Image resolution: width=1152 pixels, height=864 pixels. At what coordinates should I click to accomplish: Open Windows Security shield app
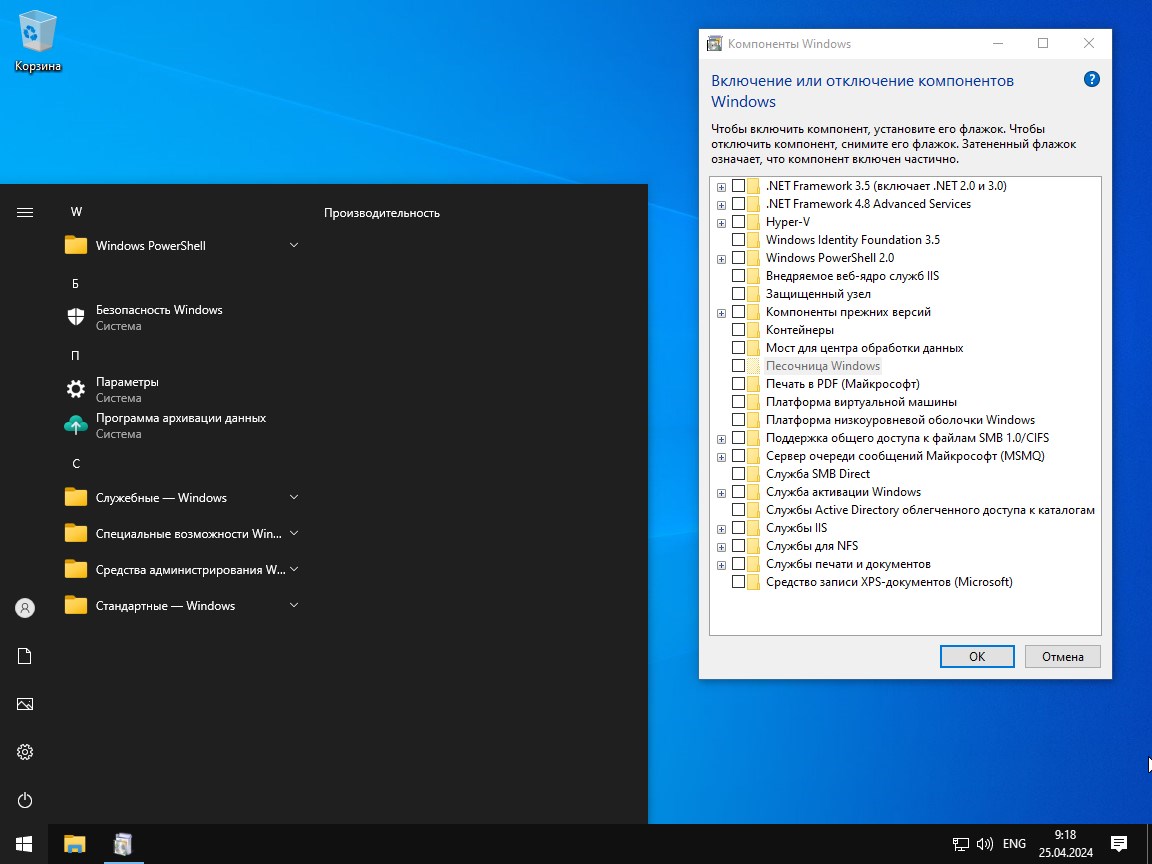pos(180,317)
